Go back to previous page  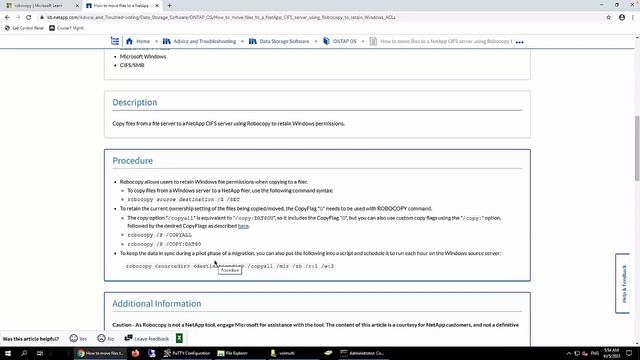(7, 18)
